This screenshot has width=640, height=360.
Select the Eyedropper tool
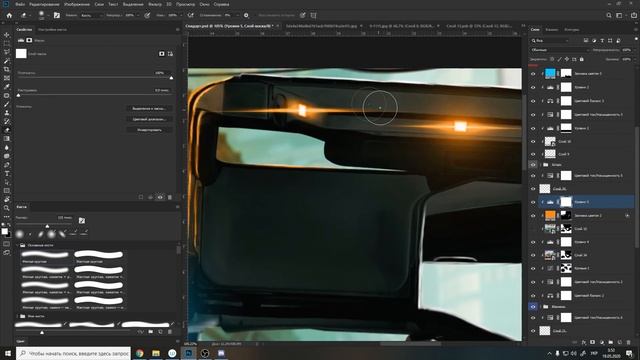click(7, 87)
